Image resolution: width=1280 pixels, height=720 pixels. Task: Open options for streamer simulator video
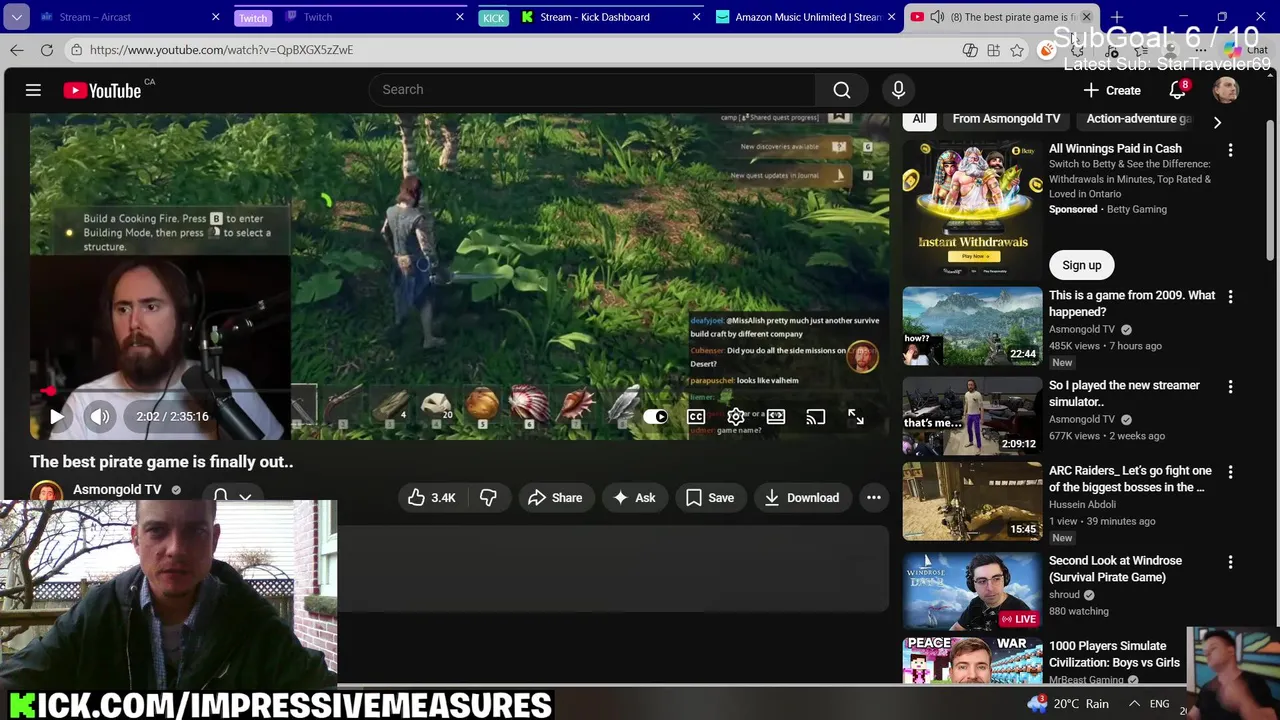coord(1231,387)
